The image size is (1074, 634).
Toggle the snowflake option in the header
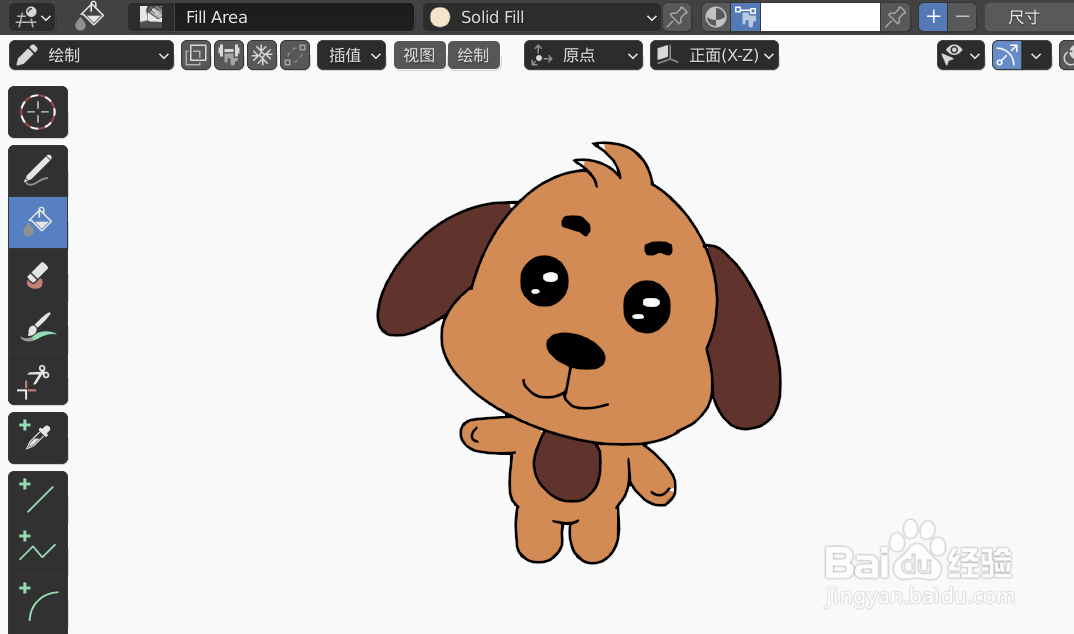261,55
